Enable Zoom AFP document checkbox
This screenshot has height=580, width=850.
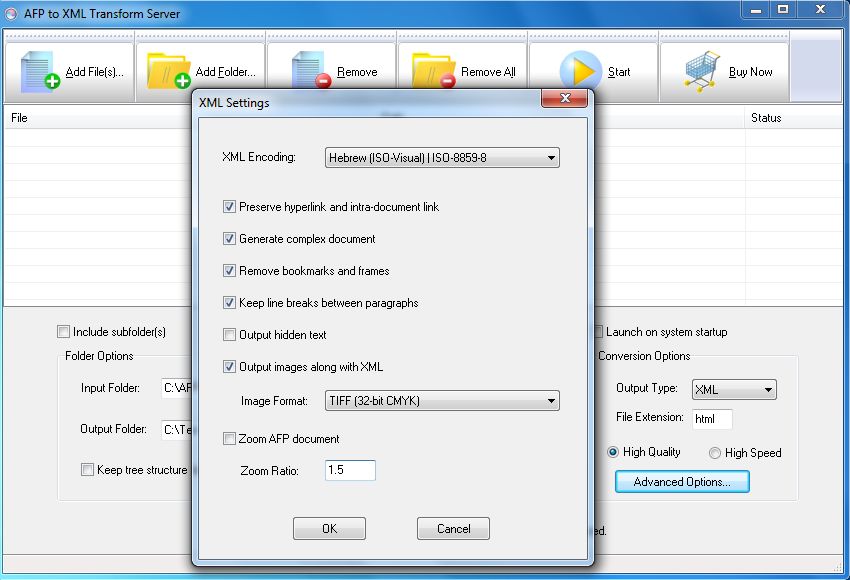[x=229, y=438]
